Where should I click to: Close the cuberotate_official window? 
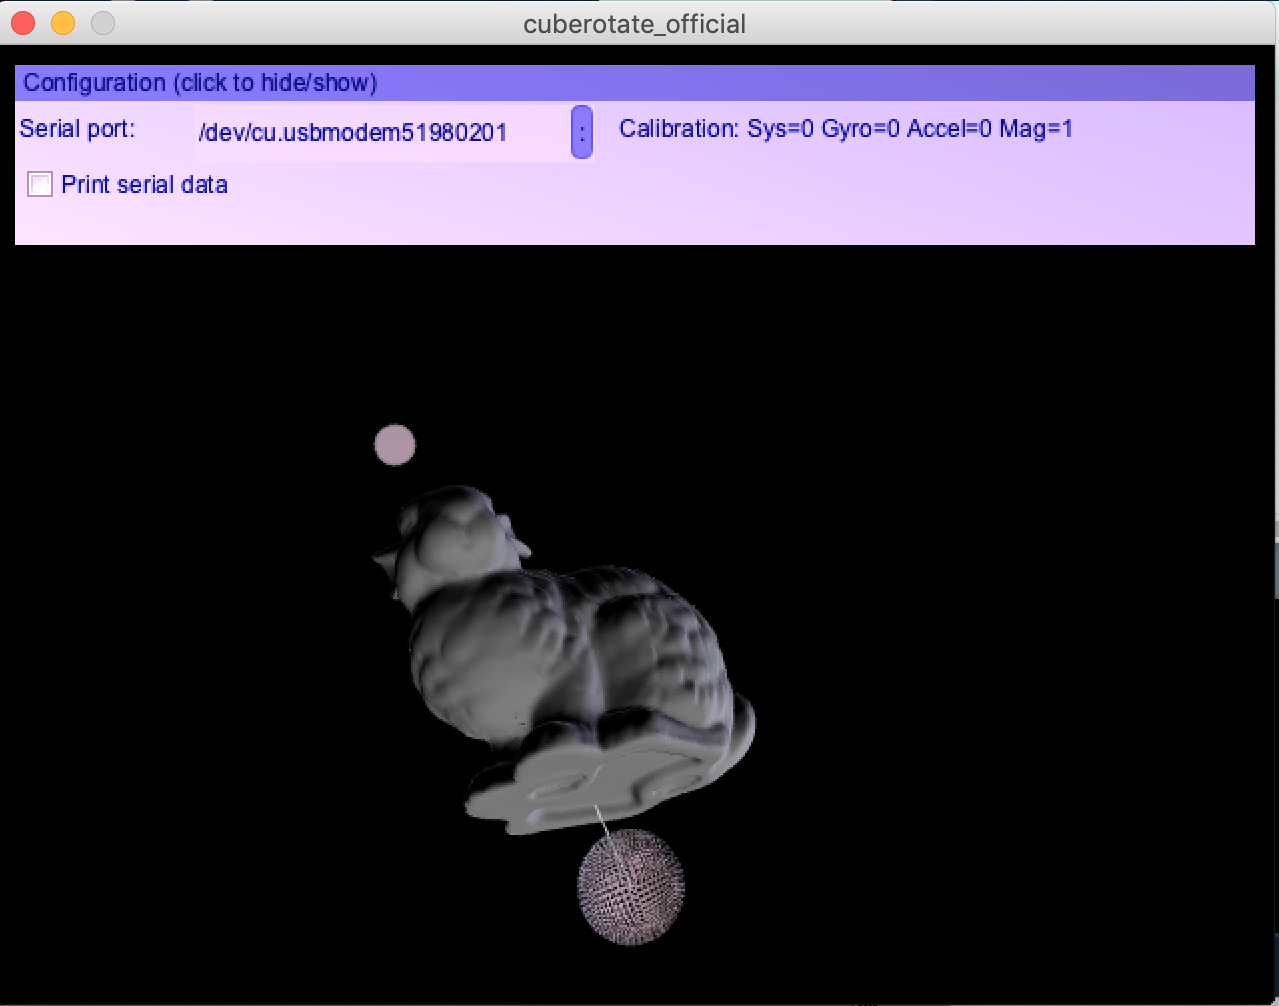[23, 23]
